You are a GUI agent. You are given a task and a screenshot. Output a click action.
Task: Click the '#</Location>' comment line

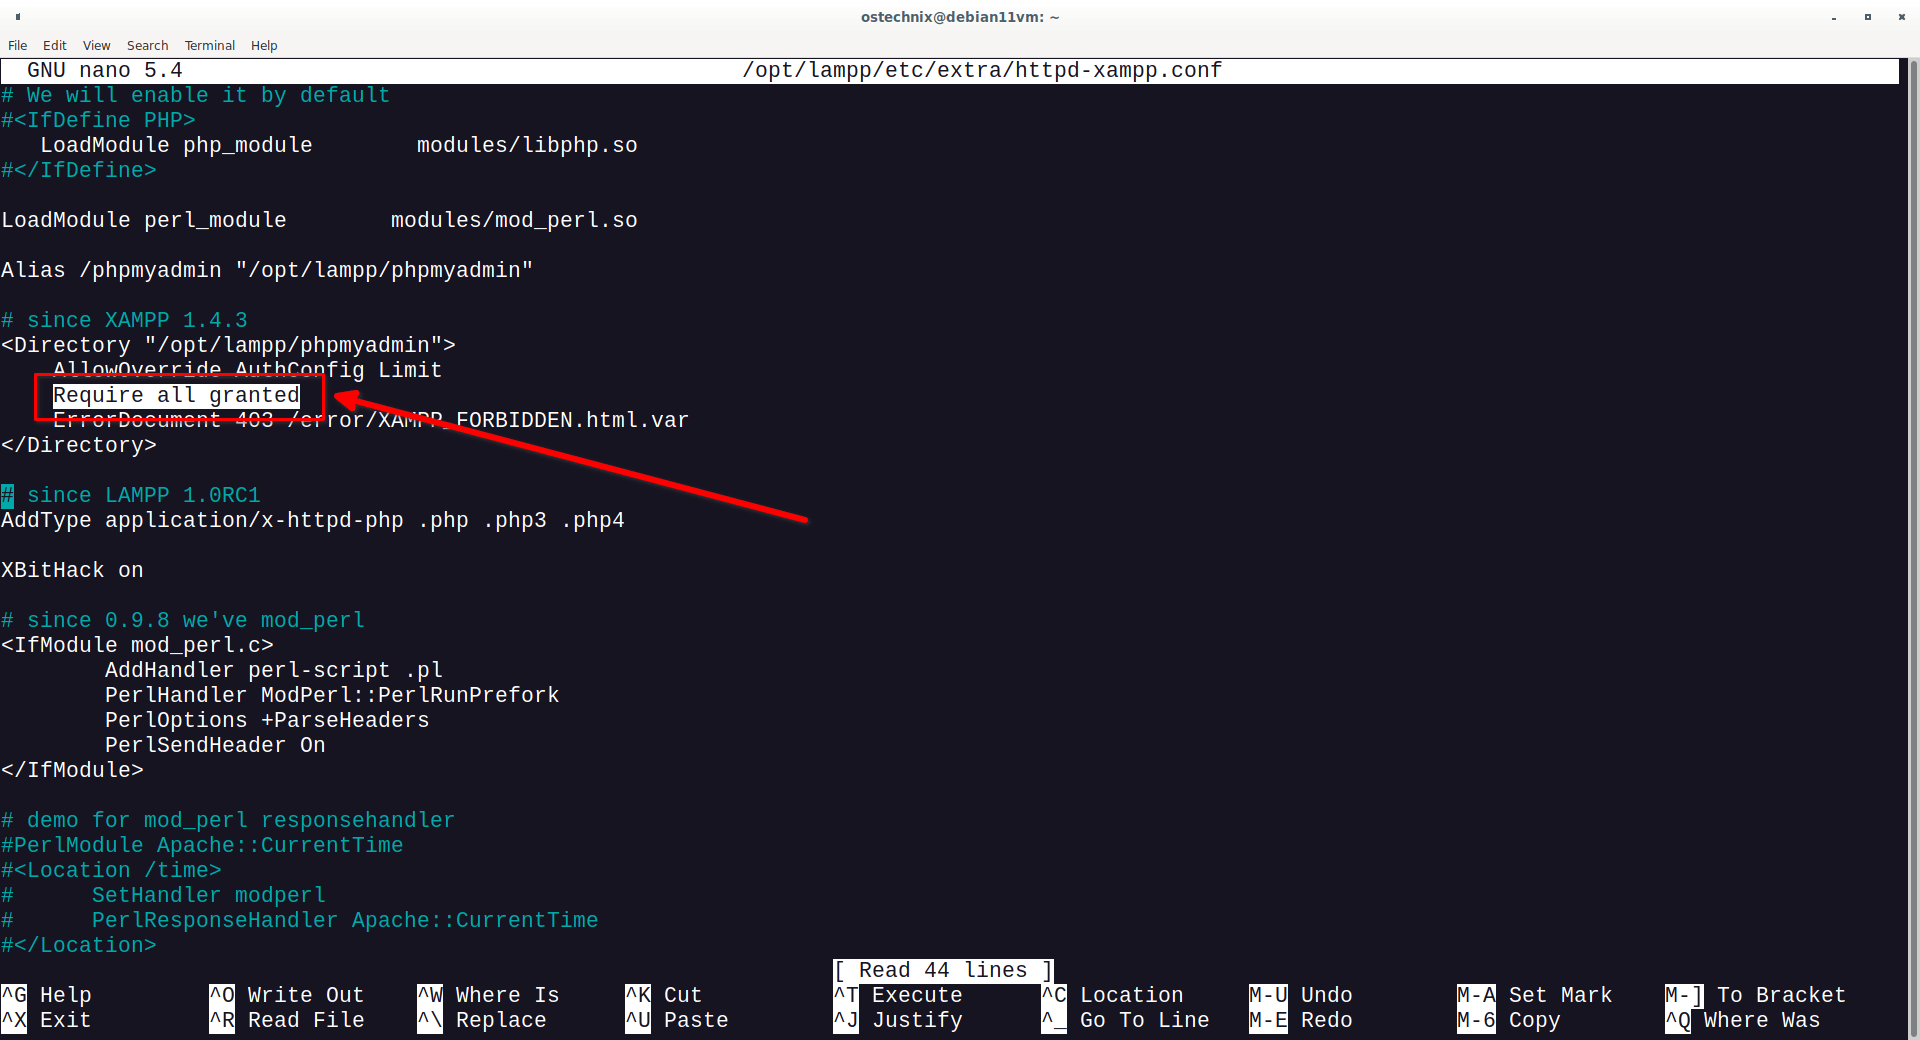point(79,945)
